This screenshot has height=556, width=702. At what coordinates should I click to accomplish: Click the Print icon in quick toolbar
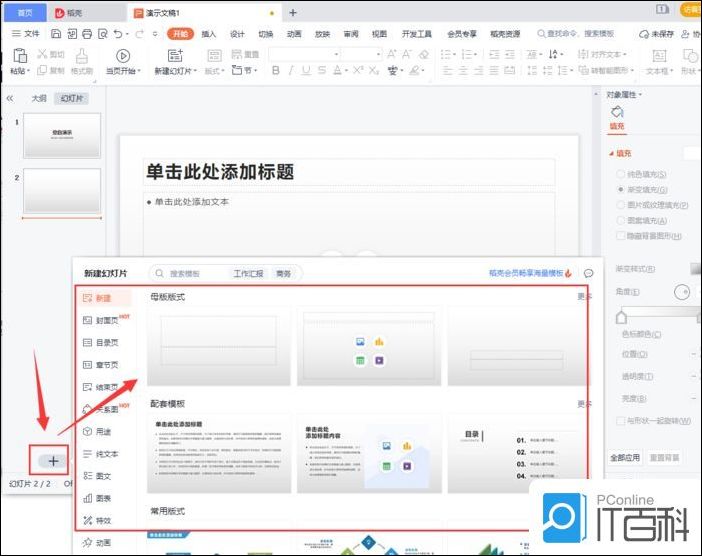point(87,34)
